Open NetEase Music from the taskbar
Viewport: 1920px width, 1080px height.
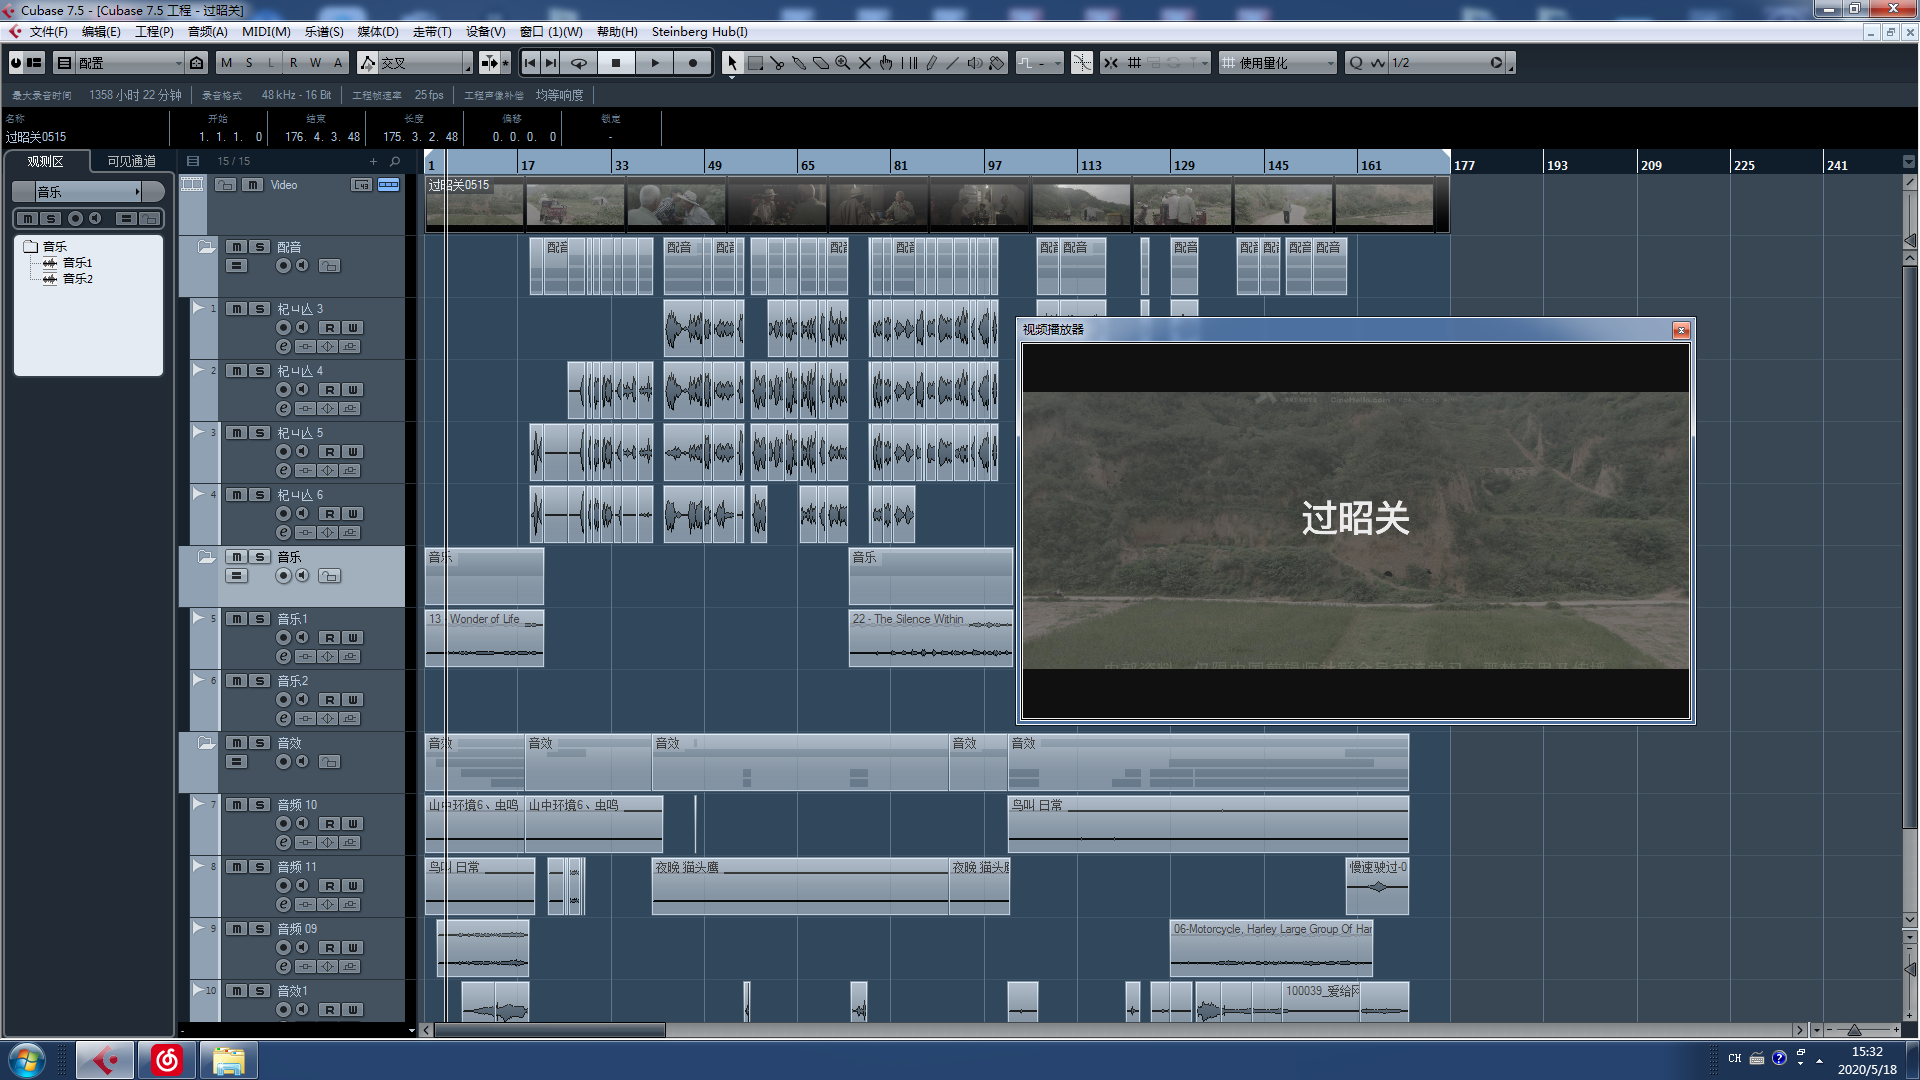167,1060
